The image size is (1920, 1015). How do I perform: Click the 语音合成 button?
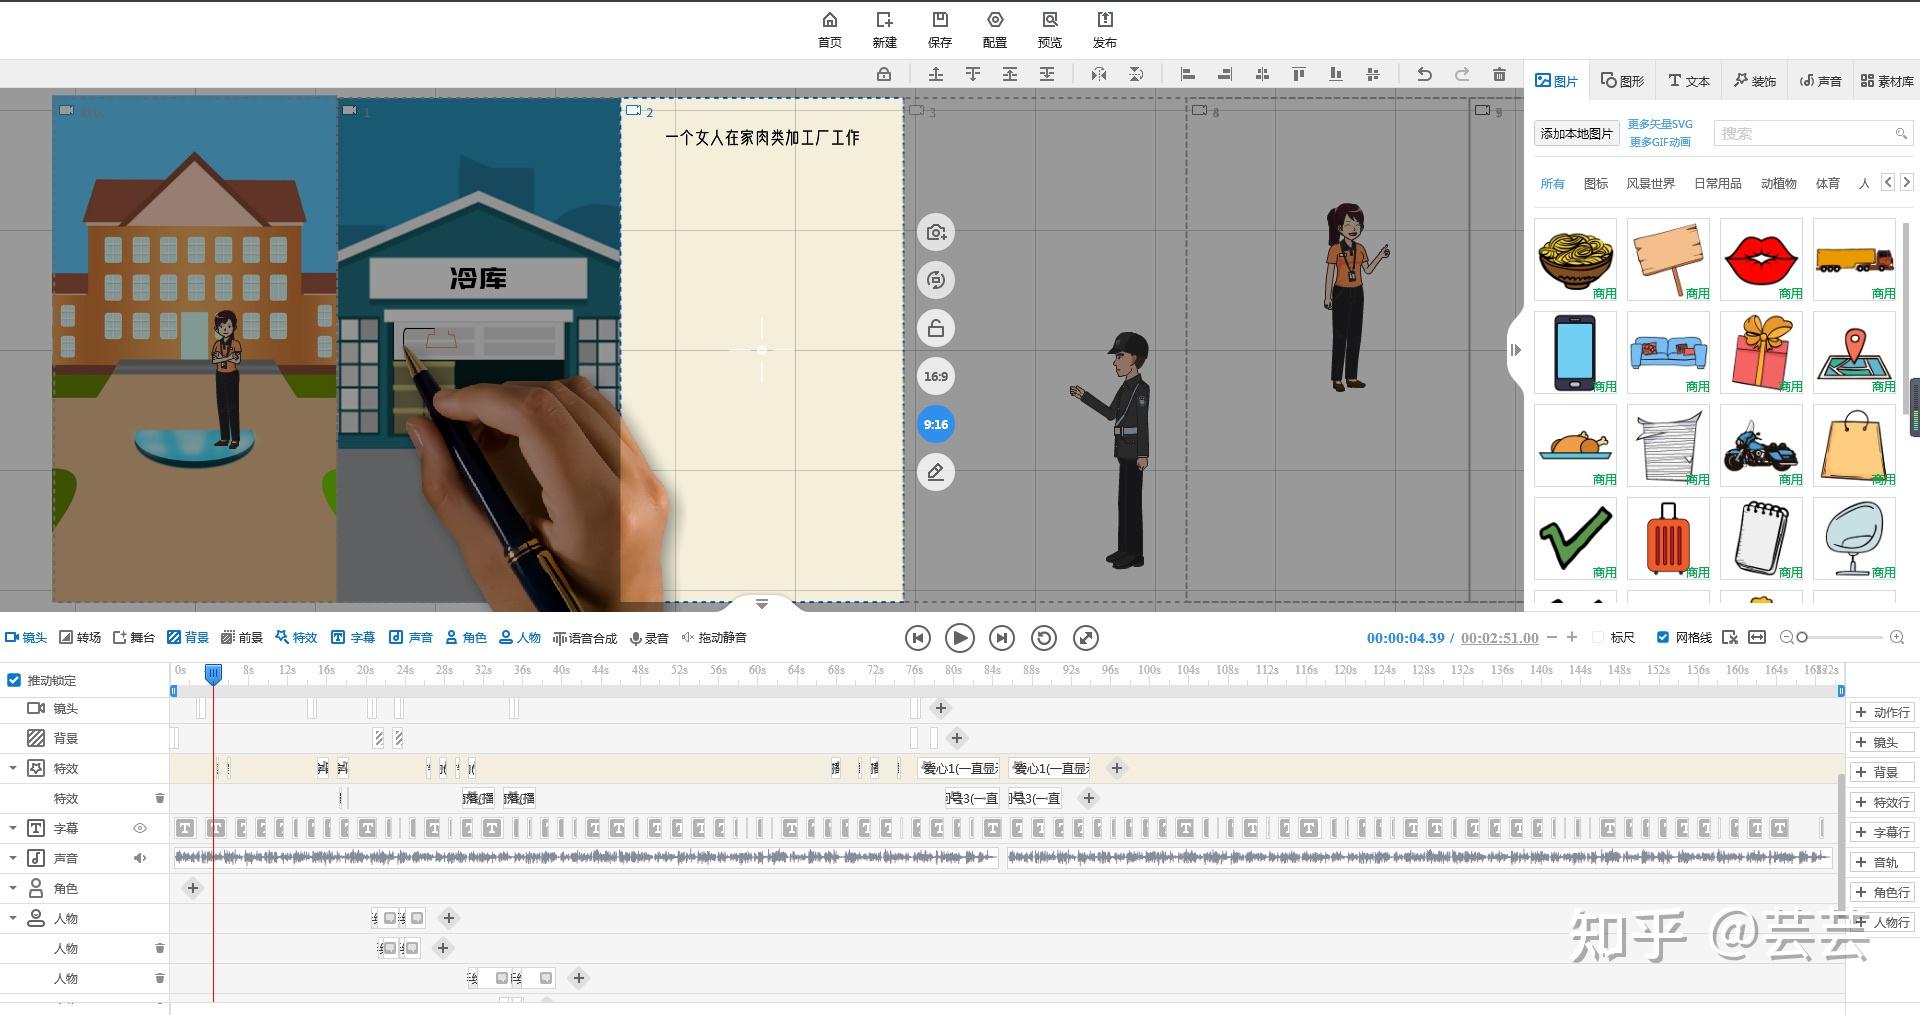point(584,637)
